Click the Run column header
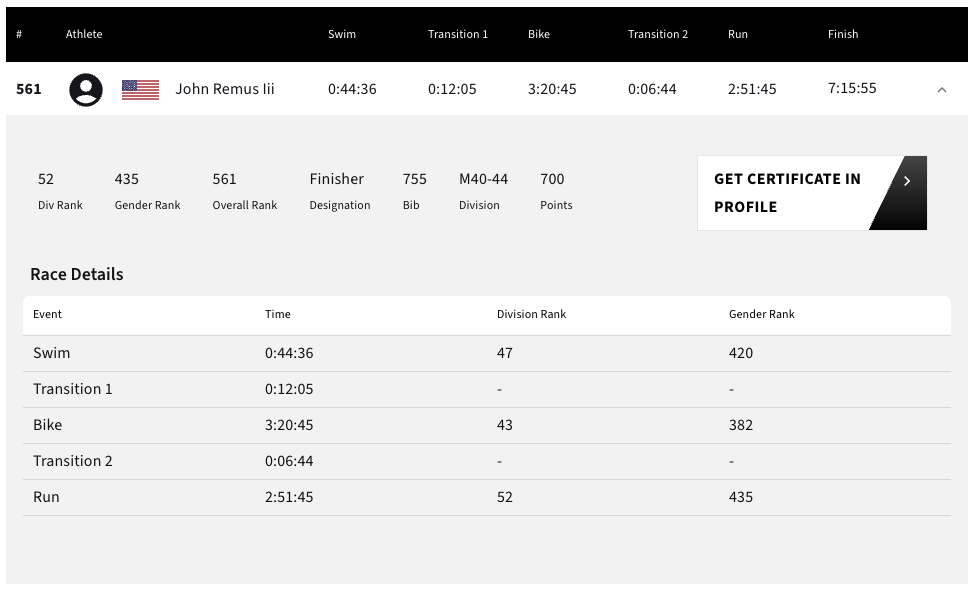This screenshot has width=974, height=592. click(738, 34)
